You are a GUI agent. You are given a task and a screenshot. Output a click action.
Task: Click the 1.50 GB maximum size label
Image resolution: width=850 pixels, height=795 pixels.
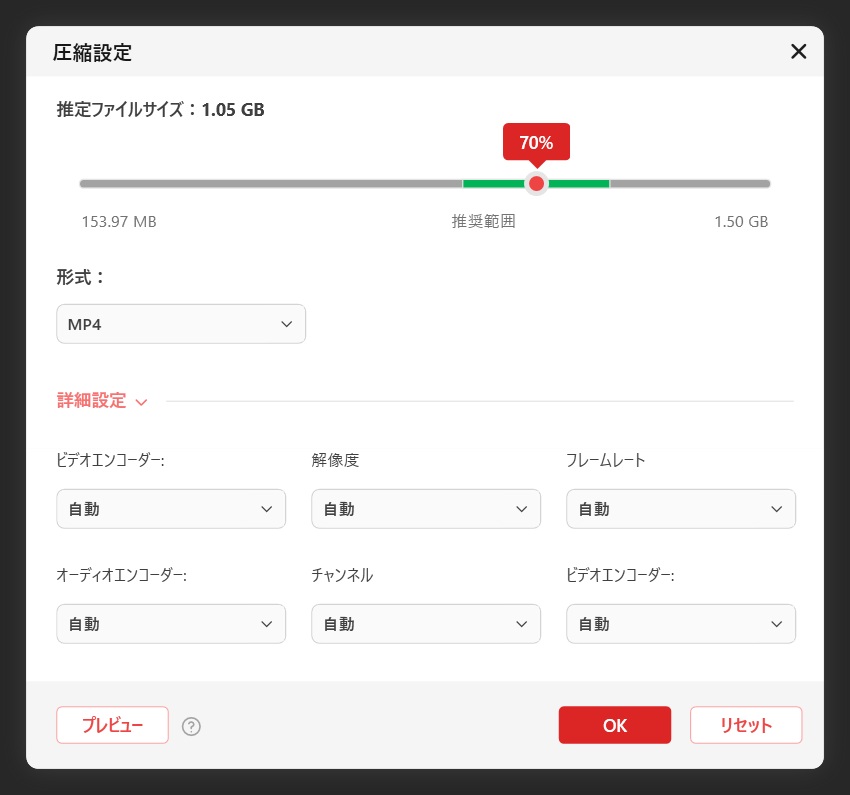pyautogui.click(x=740, y=221)
